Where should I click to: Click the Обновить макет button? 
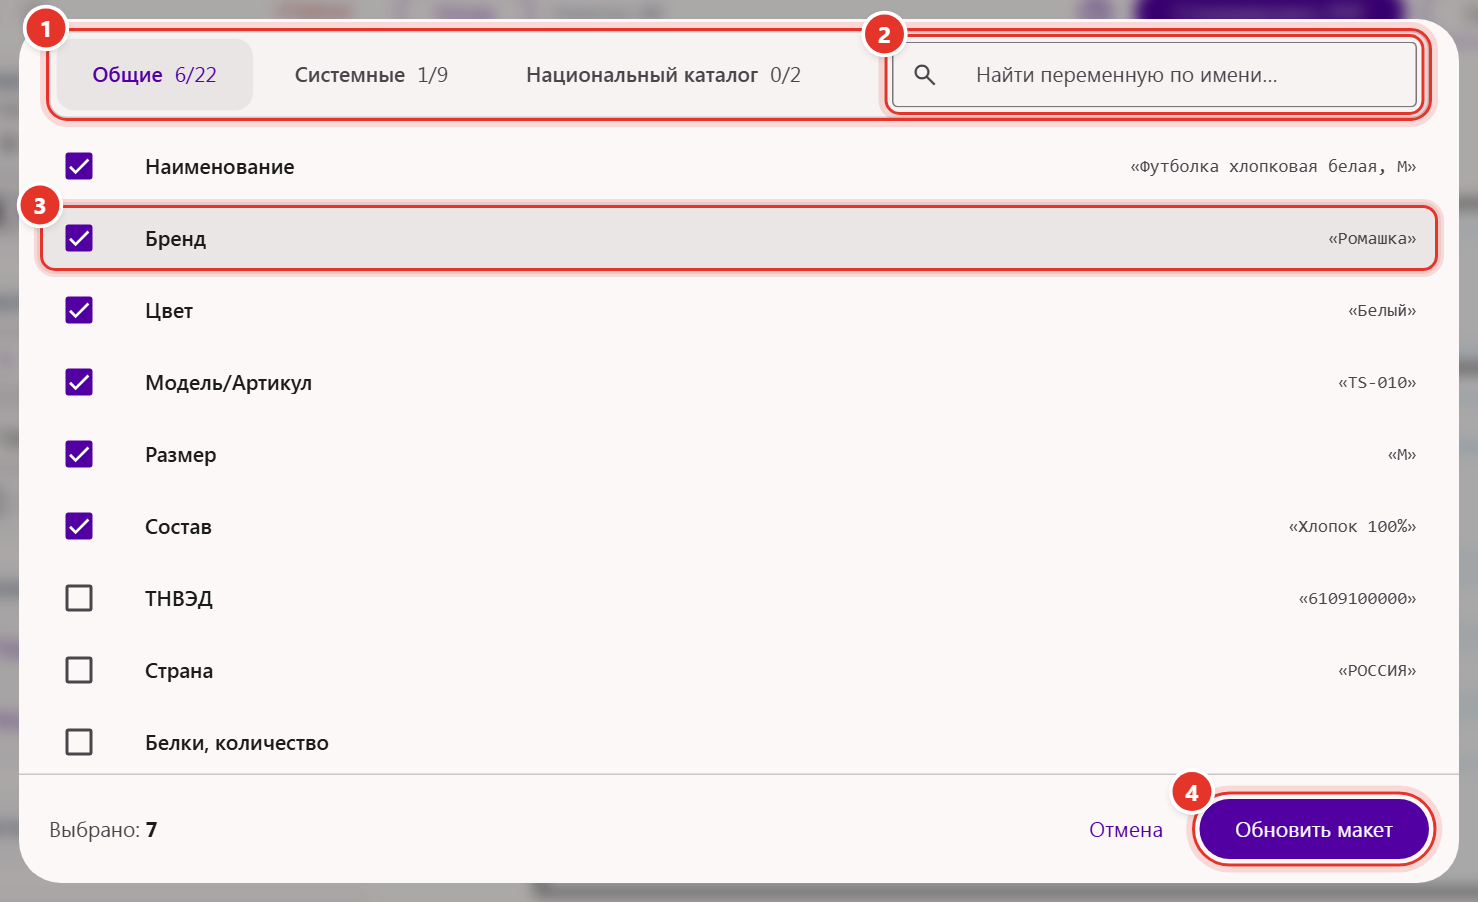pos(1314,830)
